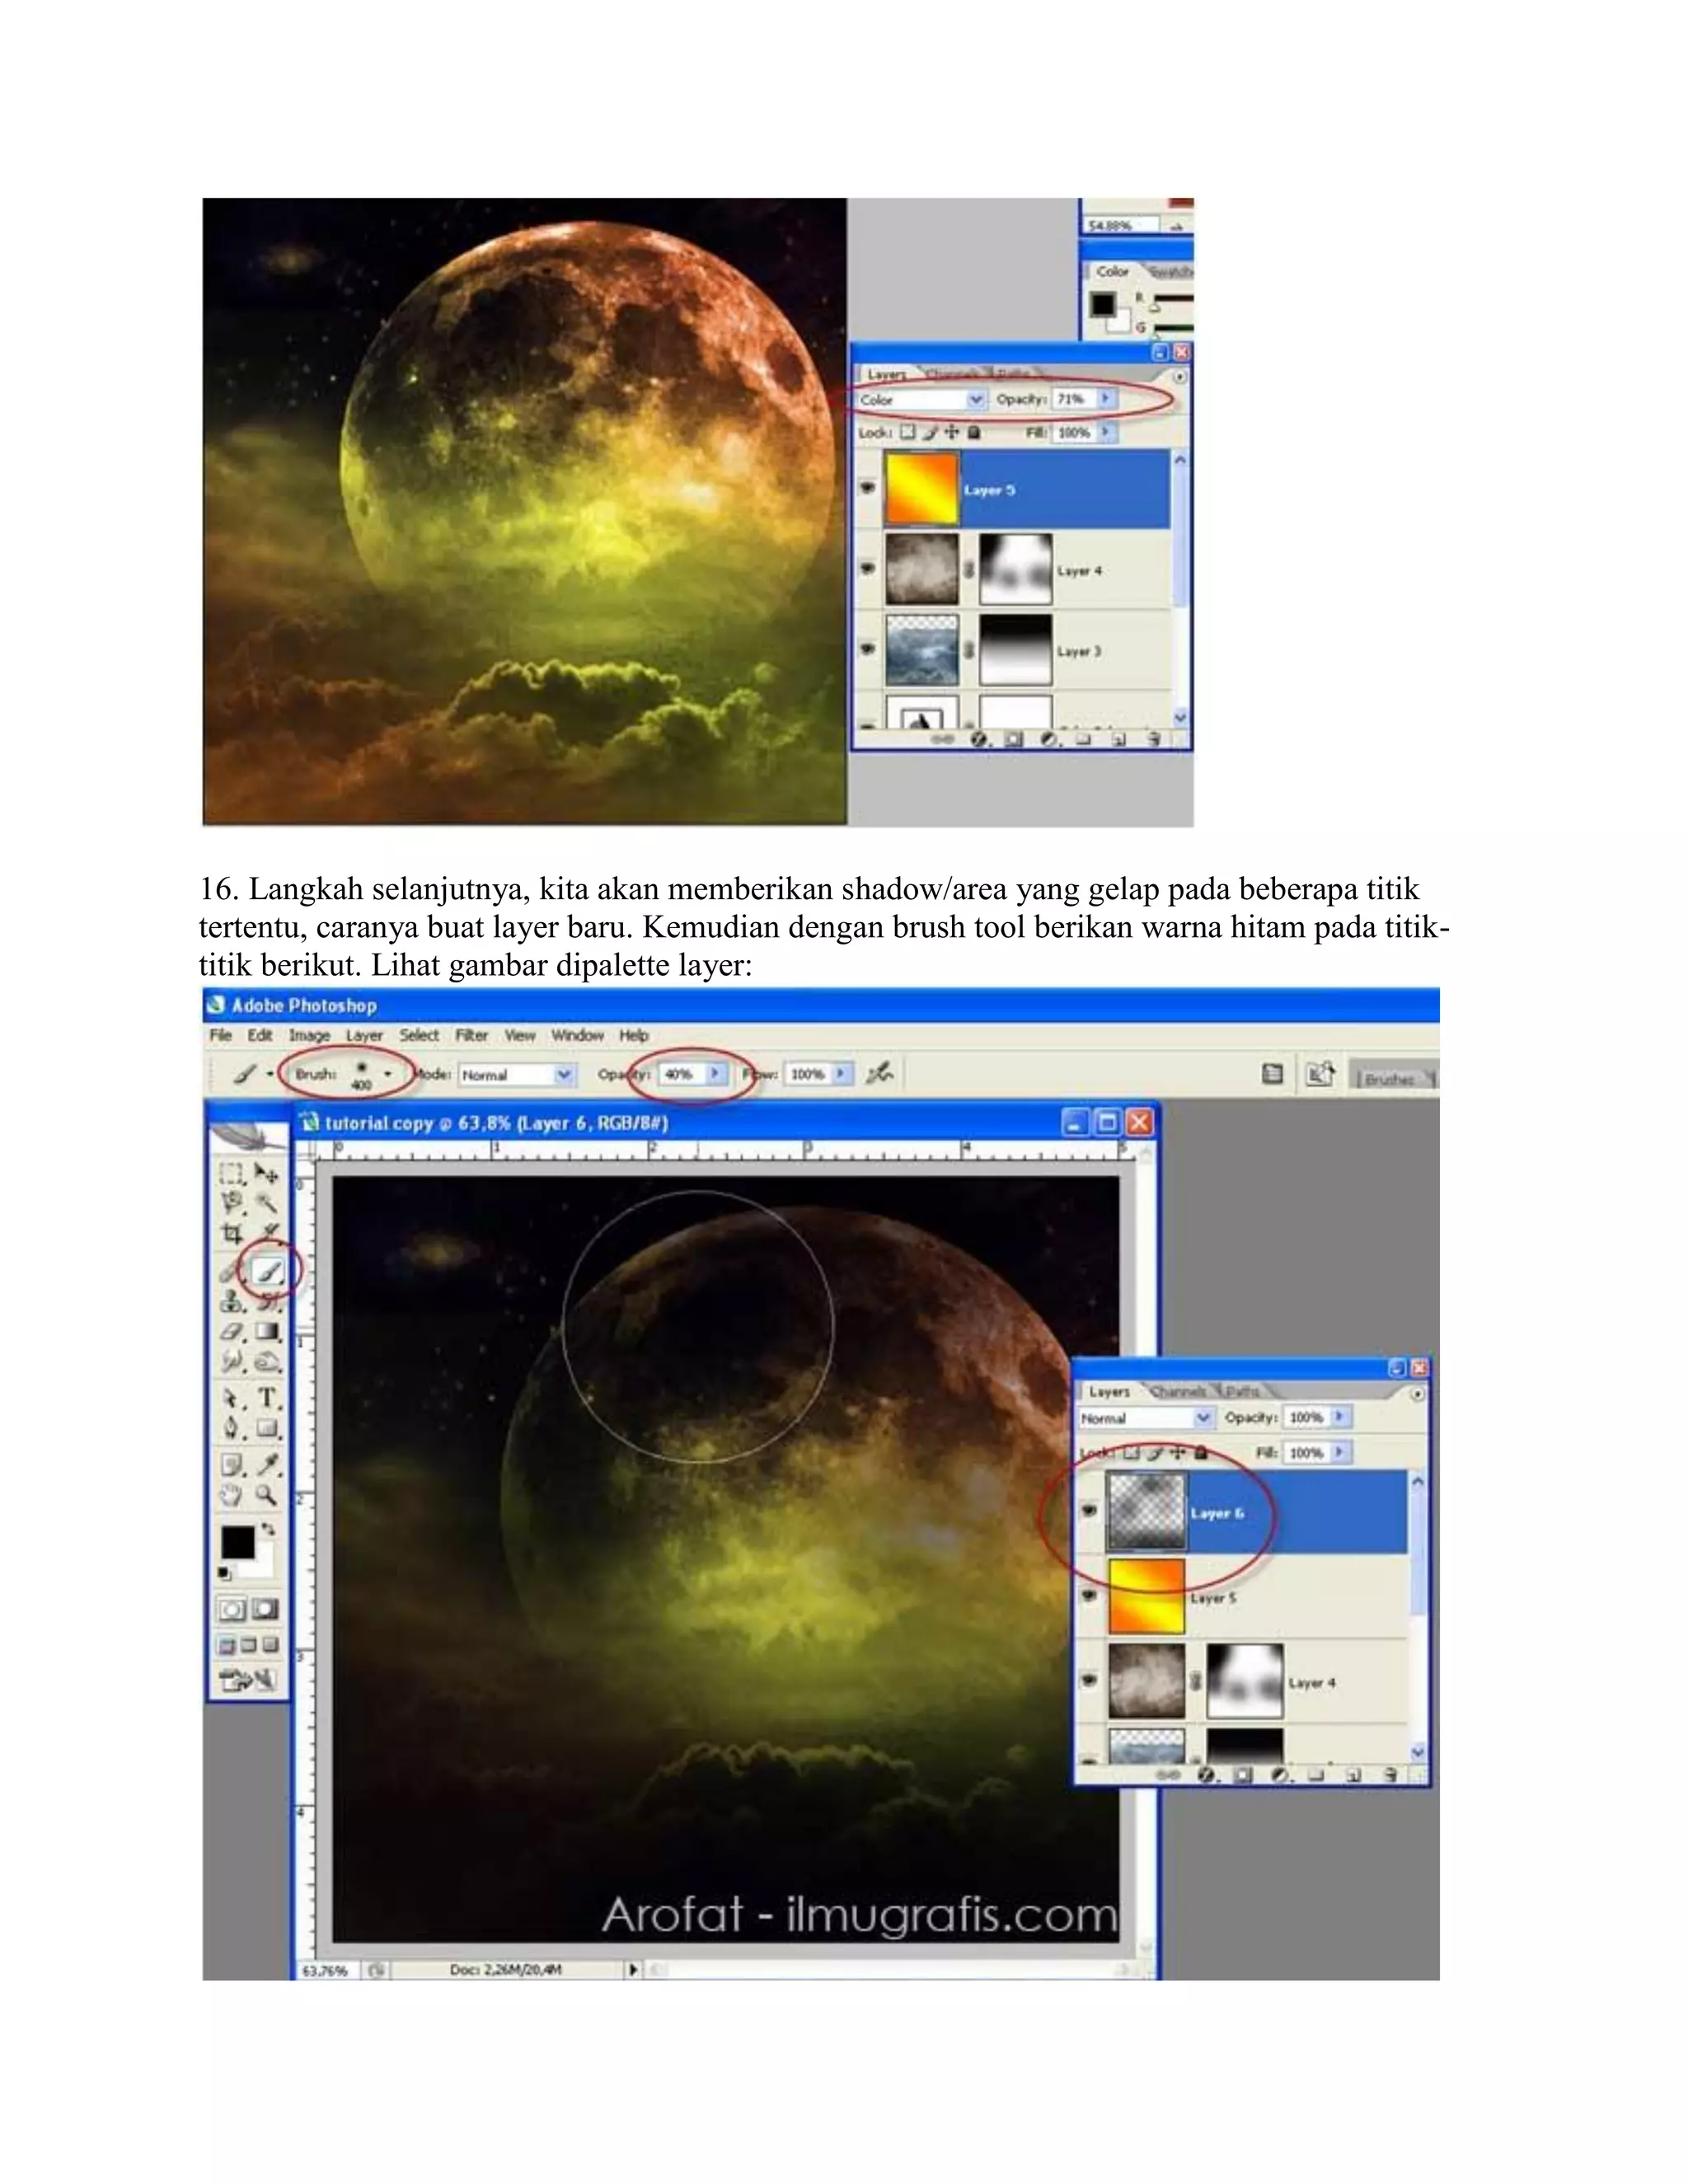The image size is (1688, 2184).
Task: Click Layer 4 mask thumbnail in lower panel
Action: coord(1245,1681)
